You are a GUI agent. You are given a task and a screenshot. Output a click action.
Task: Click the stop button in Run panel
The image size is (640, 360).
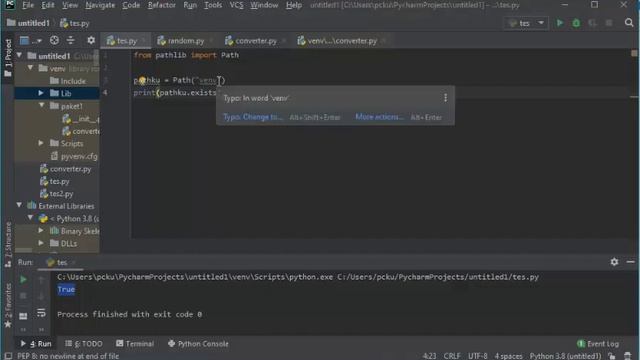coord(23,296)
